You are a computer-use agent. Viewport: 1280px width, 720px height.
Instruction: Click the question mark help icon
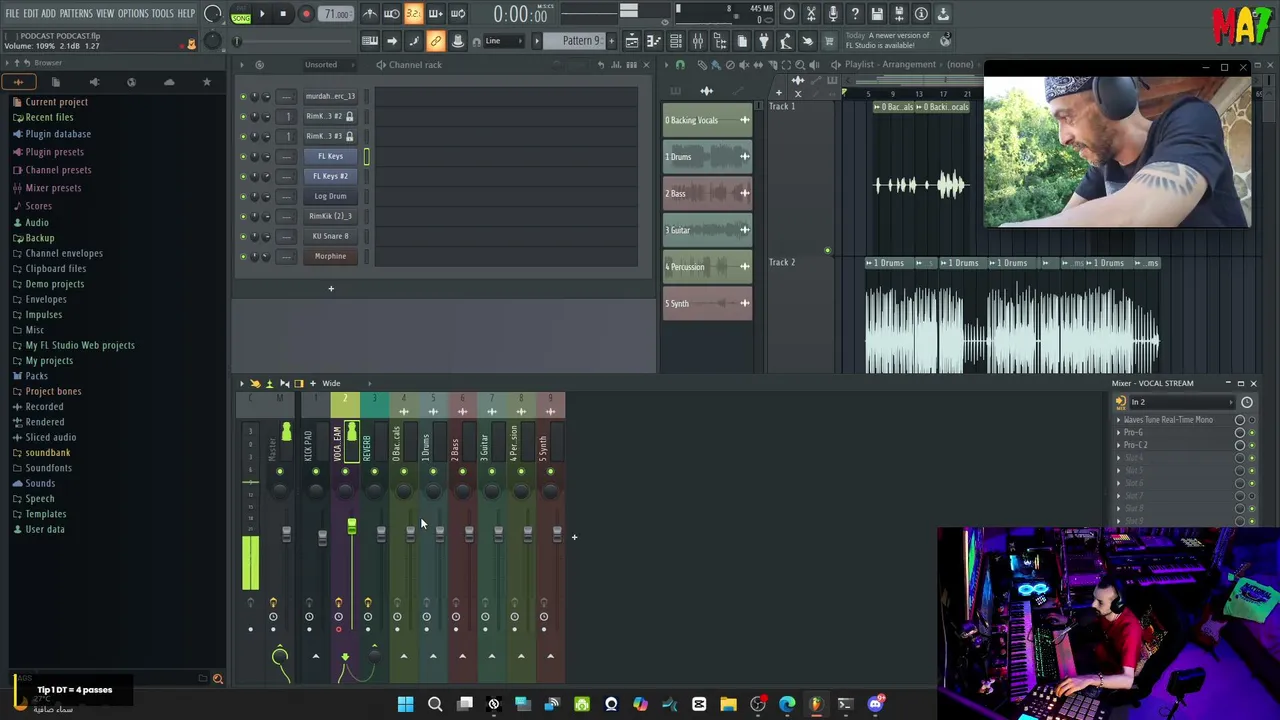click(x=855, y=14)
